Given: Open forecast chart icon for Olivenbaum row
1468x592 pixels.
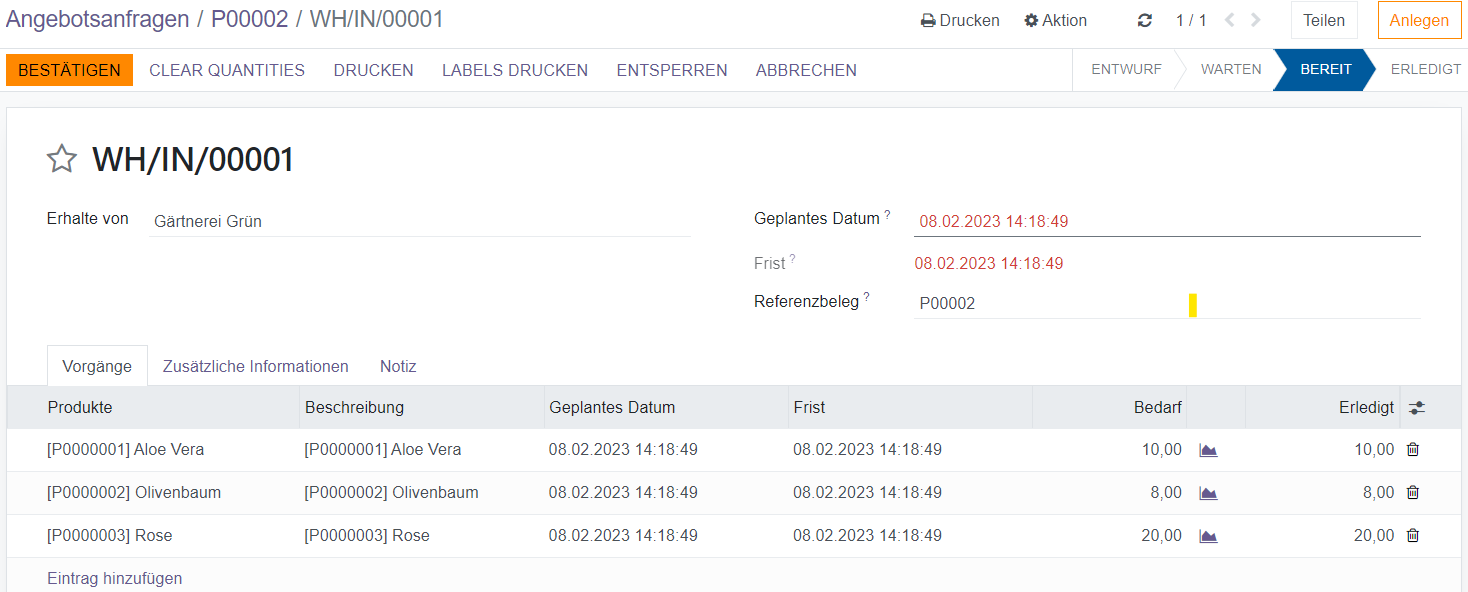Looking at the screenshot, I should point(1208,493).
